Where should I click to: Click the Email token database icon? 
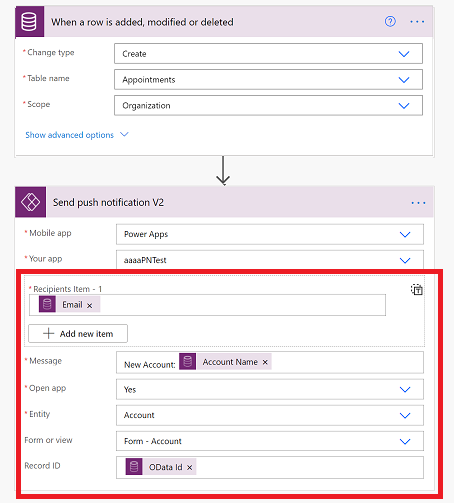47,304
